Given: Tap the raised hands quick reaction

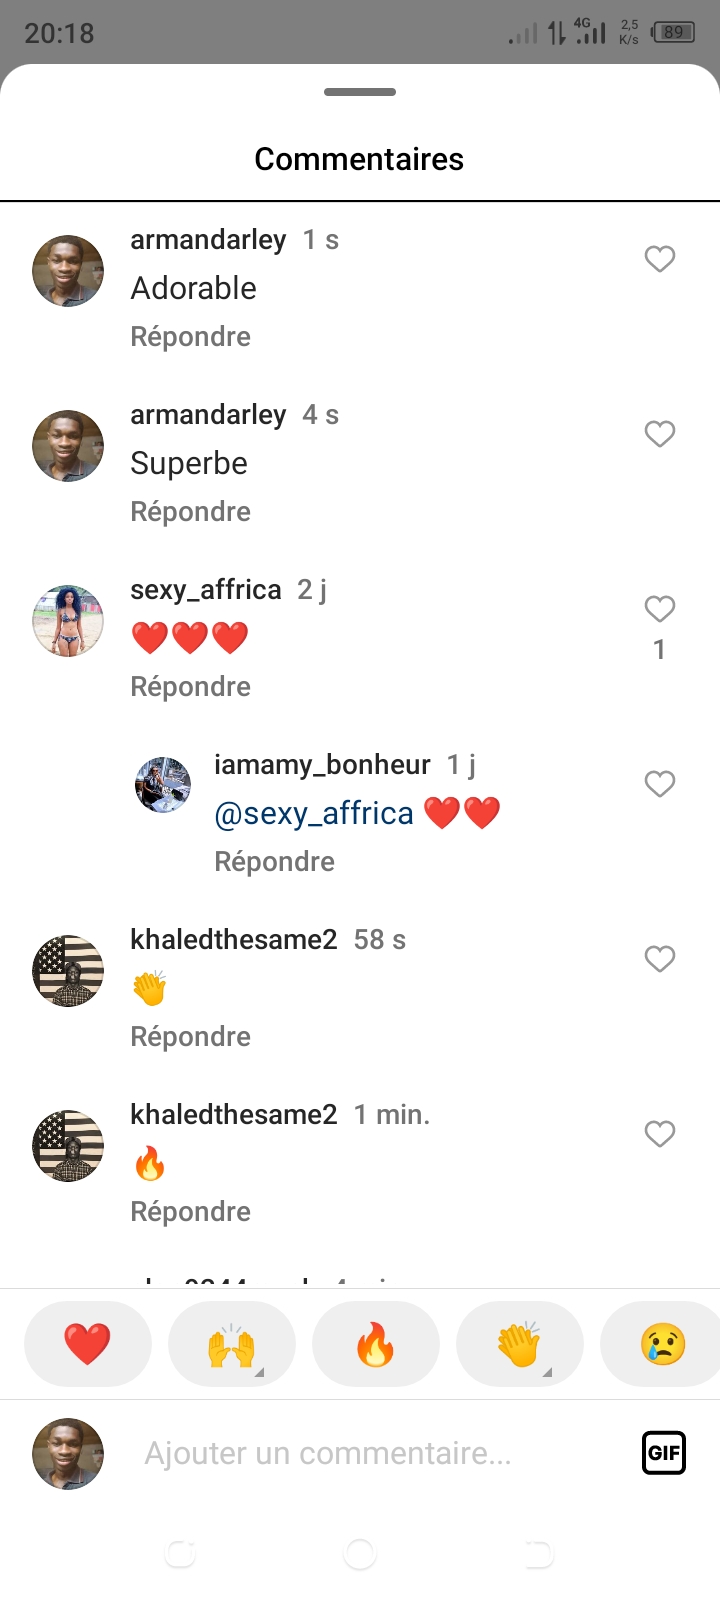Looking at the screenshot, I should [231, 1344].
